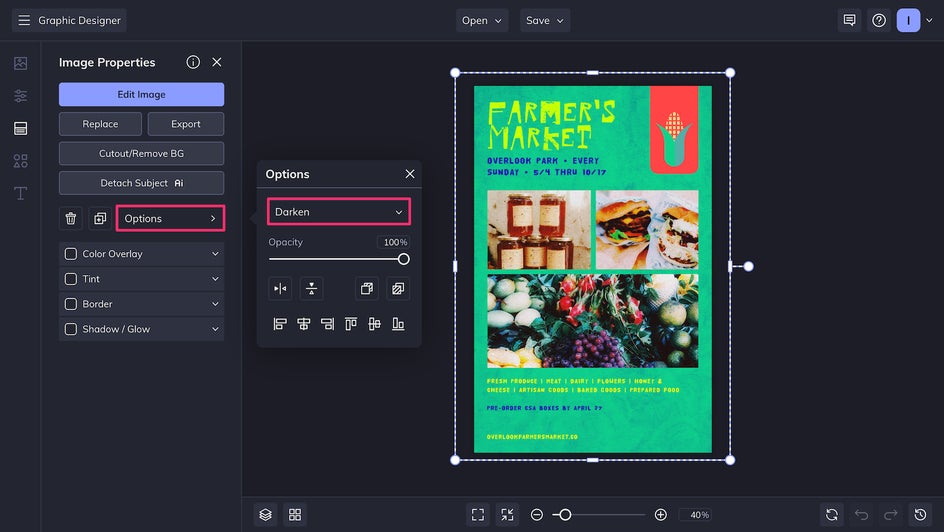Open the Layers panel icon
The height and width of the screenshot is (532, 944).
coord(266,515)
